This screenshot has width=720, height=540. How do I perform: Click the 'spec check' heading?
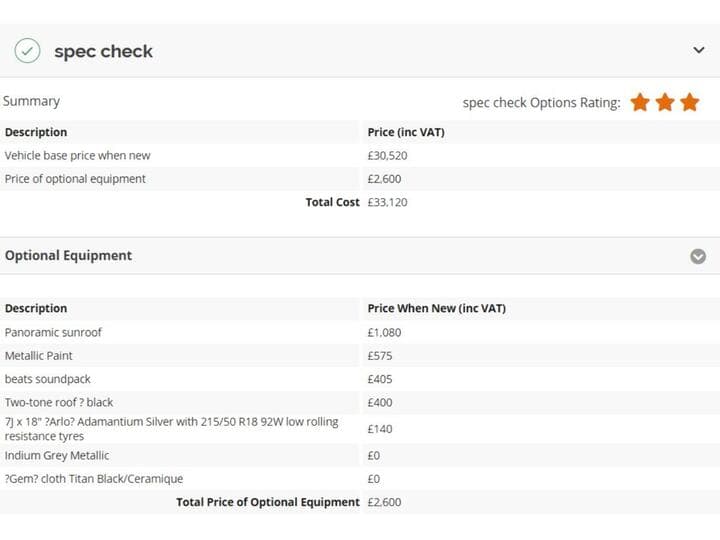[103, 51]
